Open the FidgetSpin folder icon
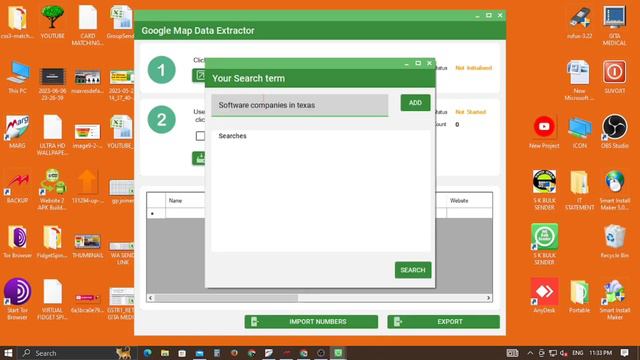Image resolution: width=640 pixels, height=360 pixels. 52,242
